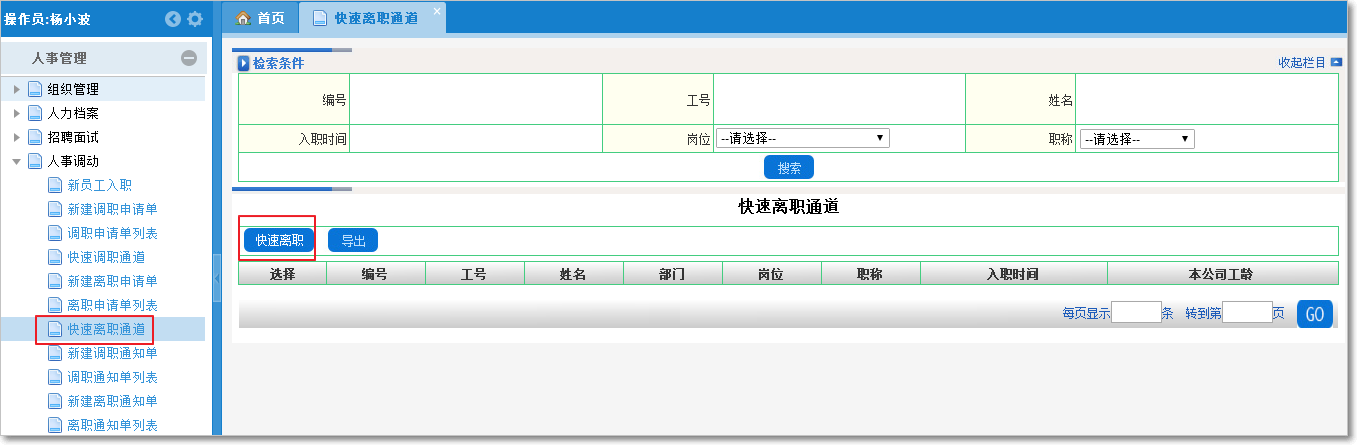This screenshot has width=1357, height=445.
Task: Collapse the 人事调动 tree node
Action: click(17, 161)
